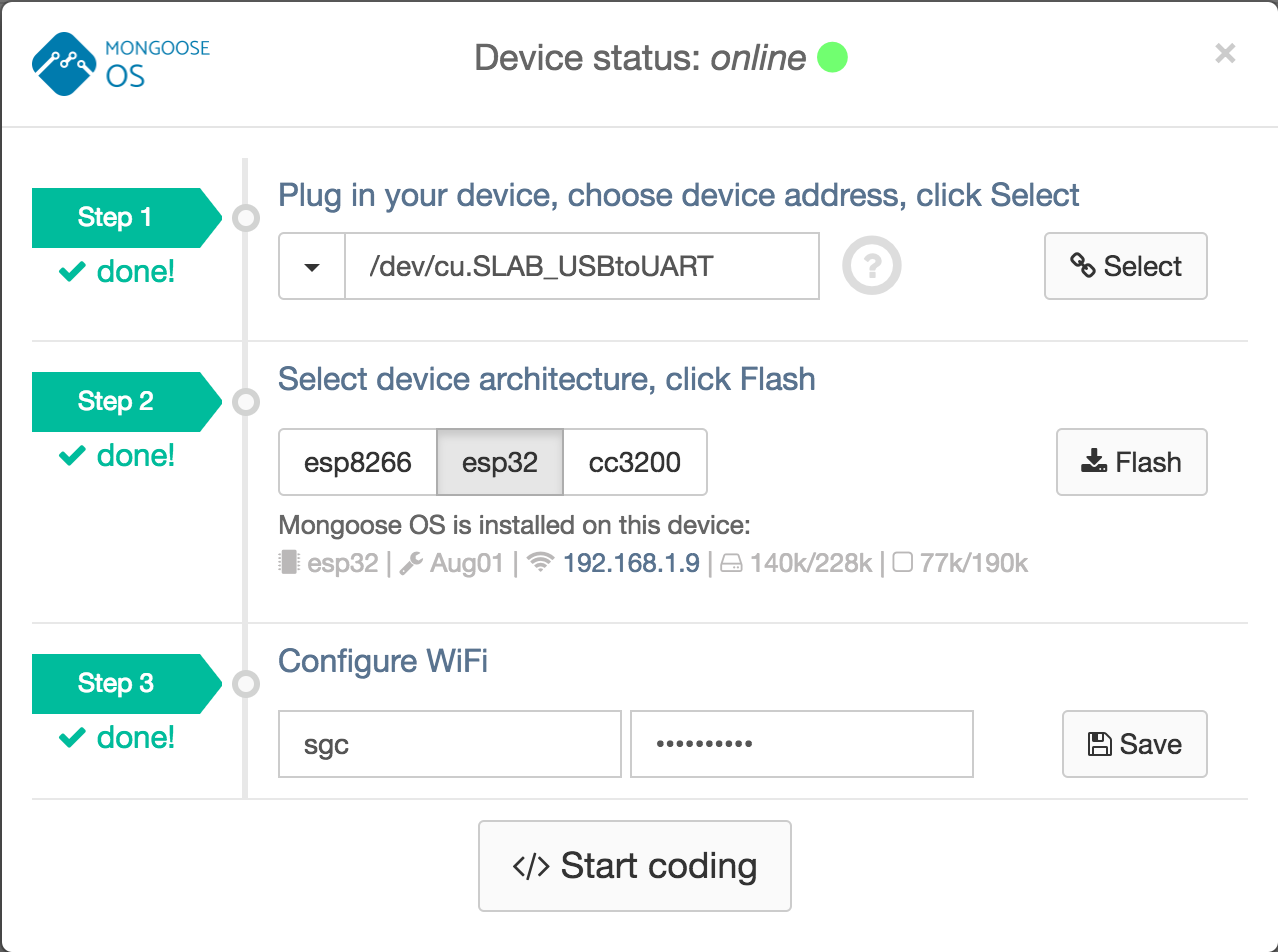Select the esp32 architecture option
The width and height of the screenshot is (1278, 952).
coord(500,463)
